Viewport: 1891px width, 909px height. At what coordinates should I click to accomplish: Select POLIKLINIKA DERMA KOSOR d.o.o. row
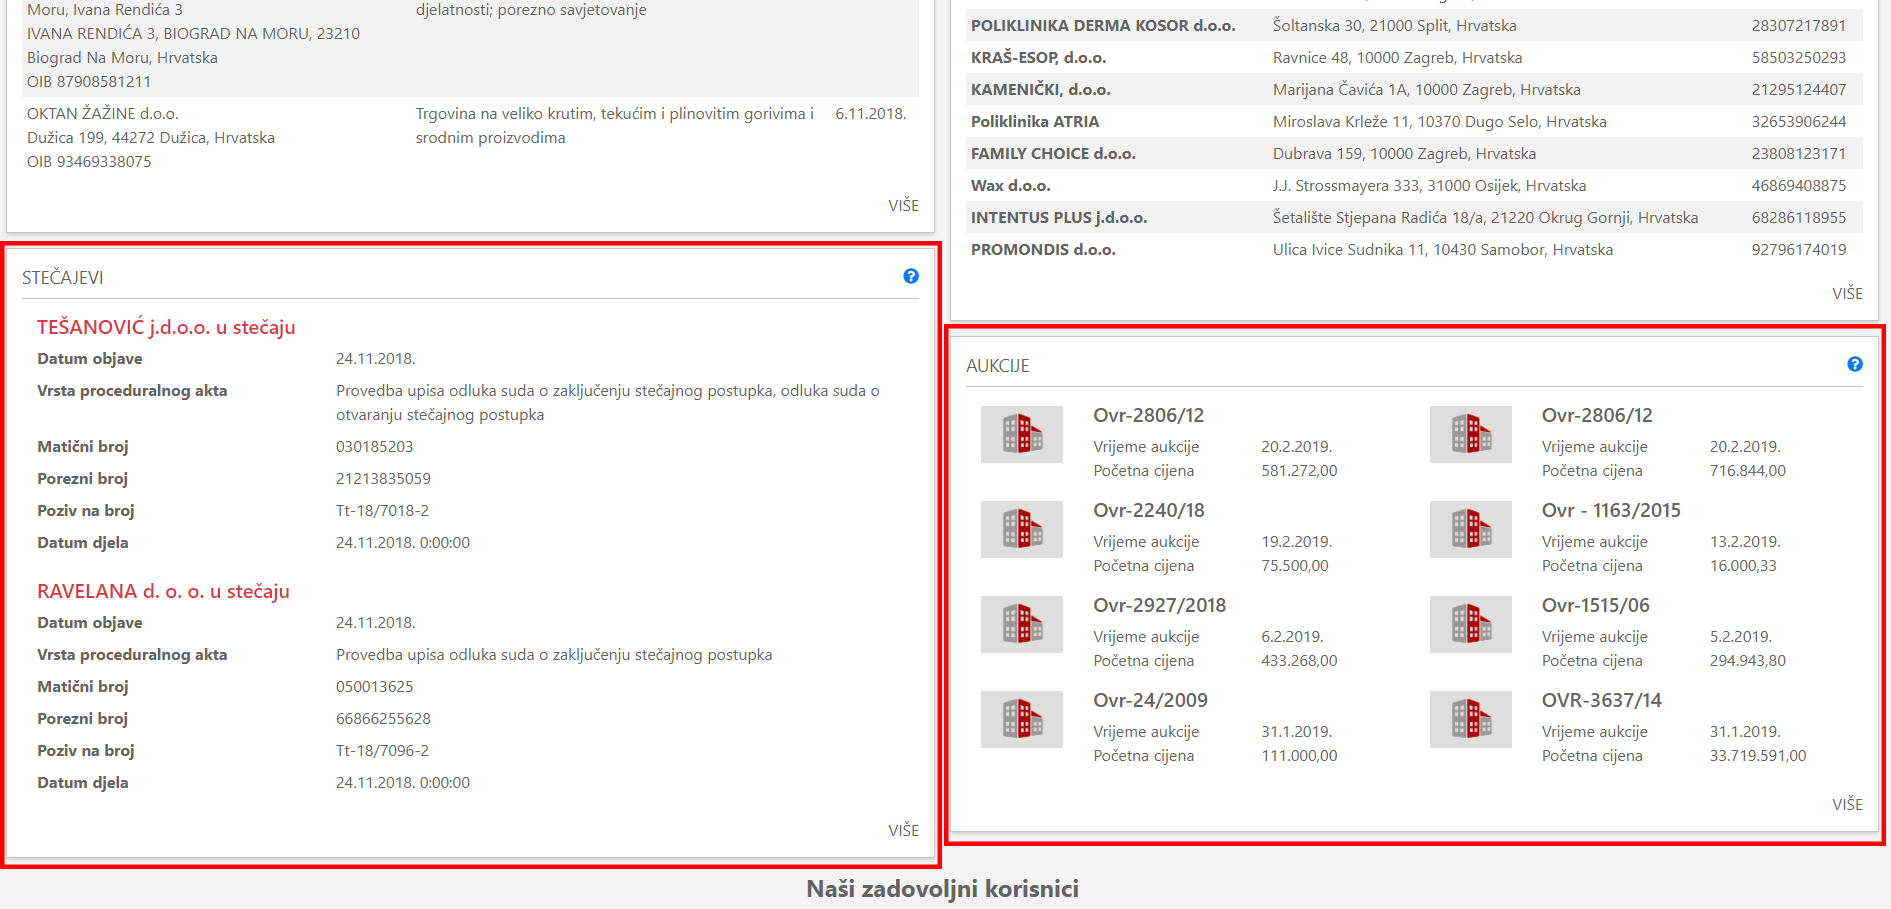coord(1413,25)
